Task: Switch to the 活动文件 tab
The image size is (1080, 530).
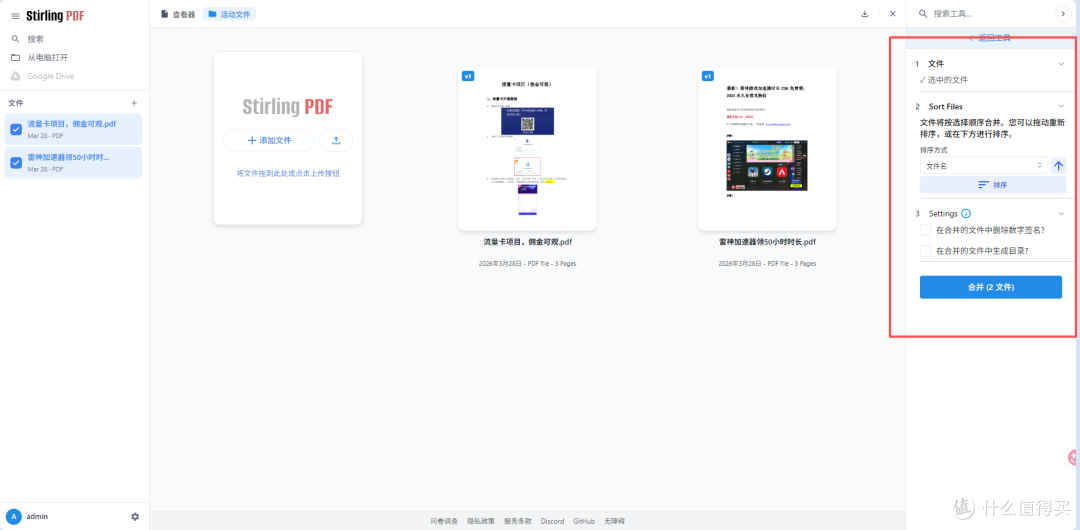Action: 229,14
